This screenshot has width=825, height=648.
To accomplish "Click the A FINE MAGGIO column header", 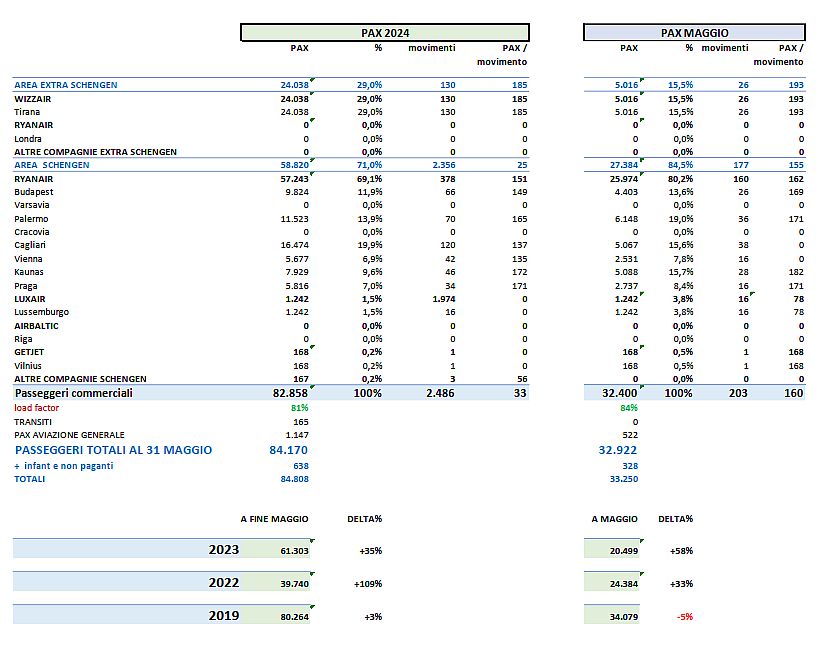I will 275,519.
